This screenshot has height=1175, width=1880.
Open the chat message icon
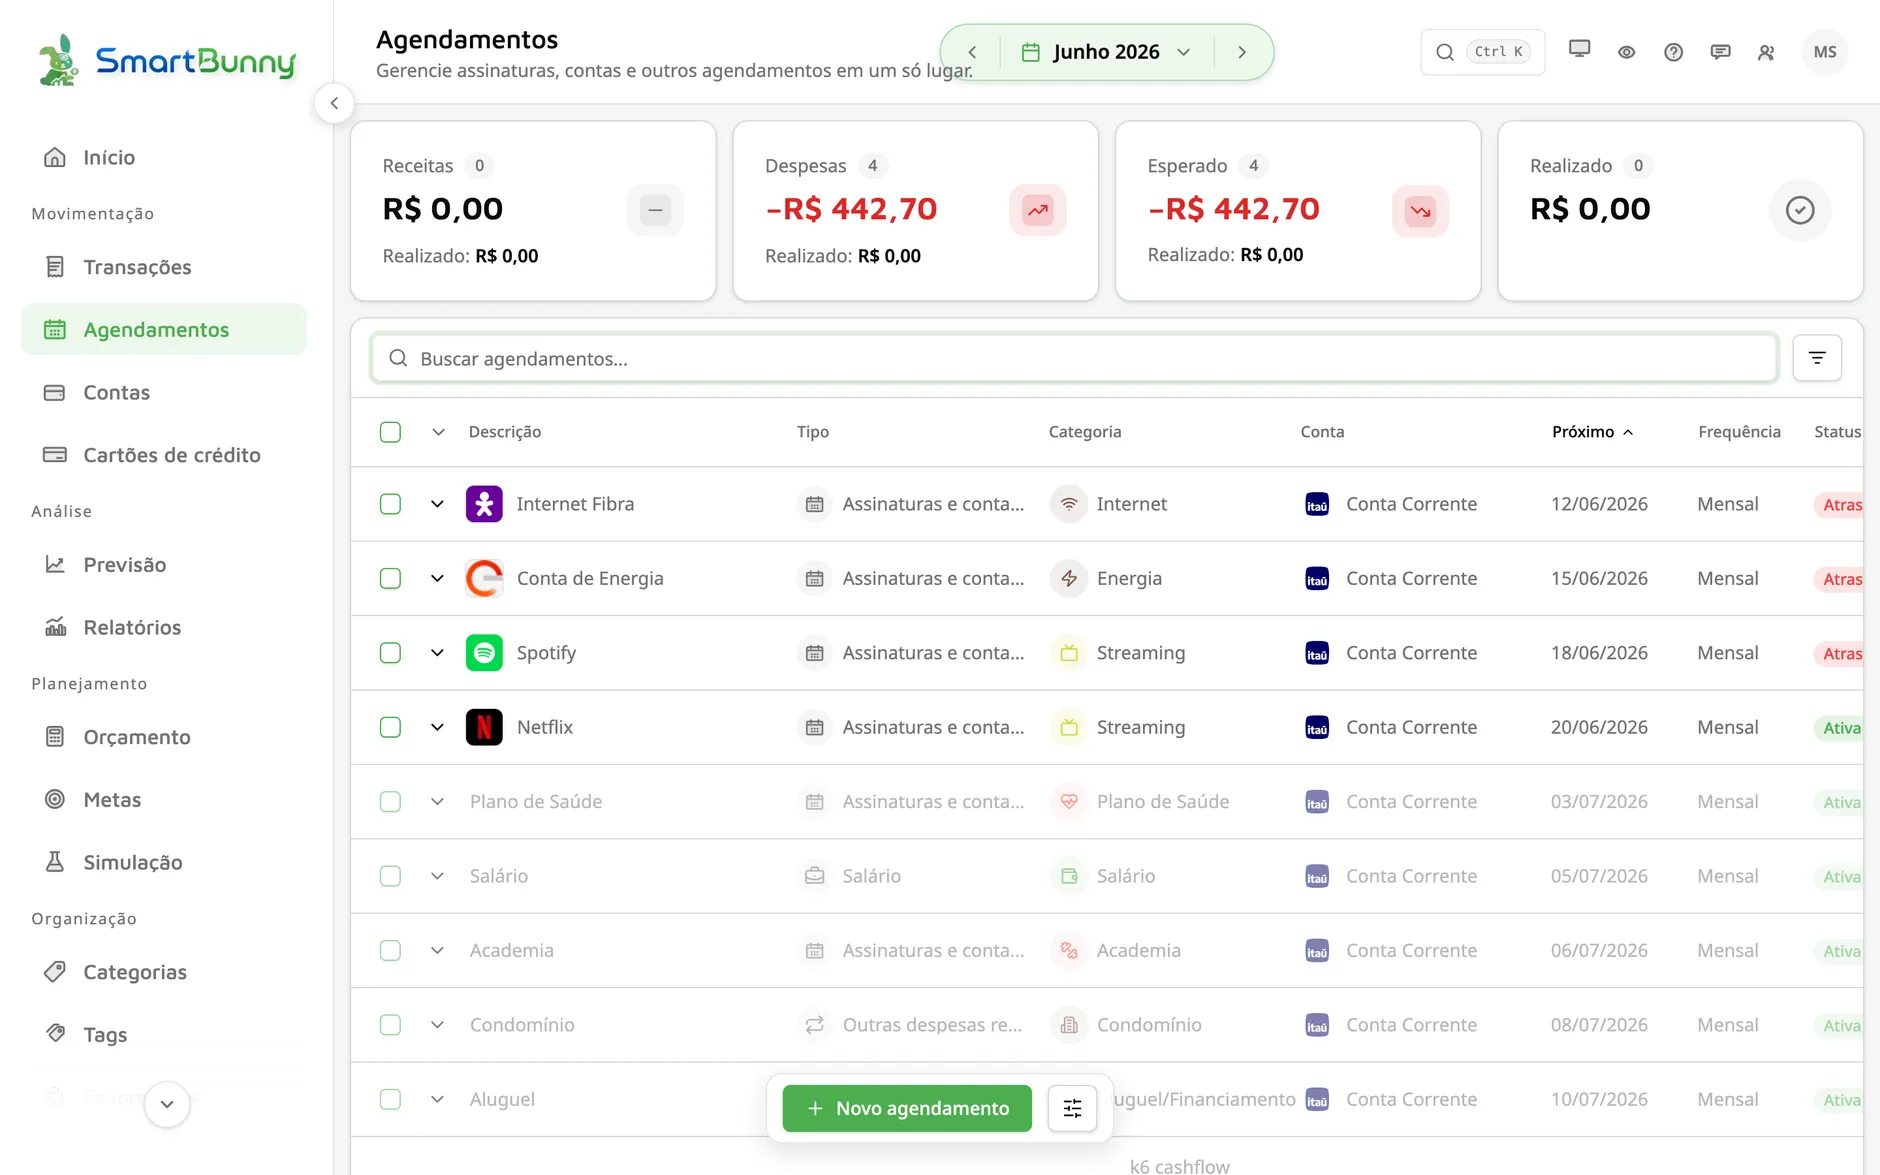tap(1720, 52)
